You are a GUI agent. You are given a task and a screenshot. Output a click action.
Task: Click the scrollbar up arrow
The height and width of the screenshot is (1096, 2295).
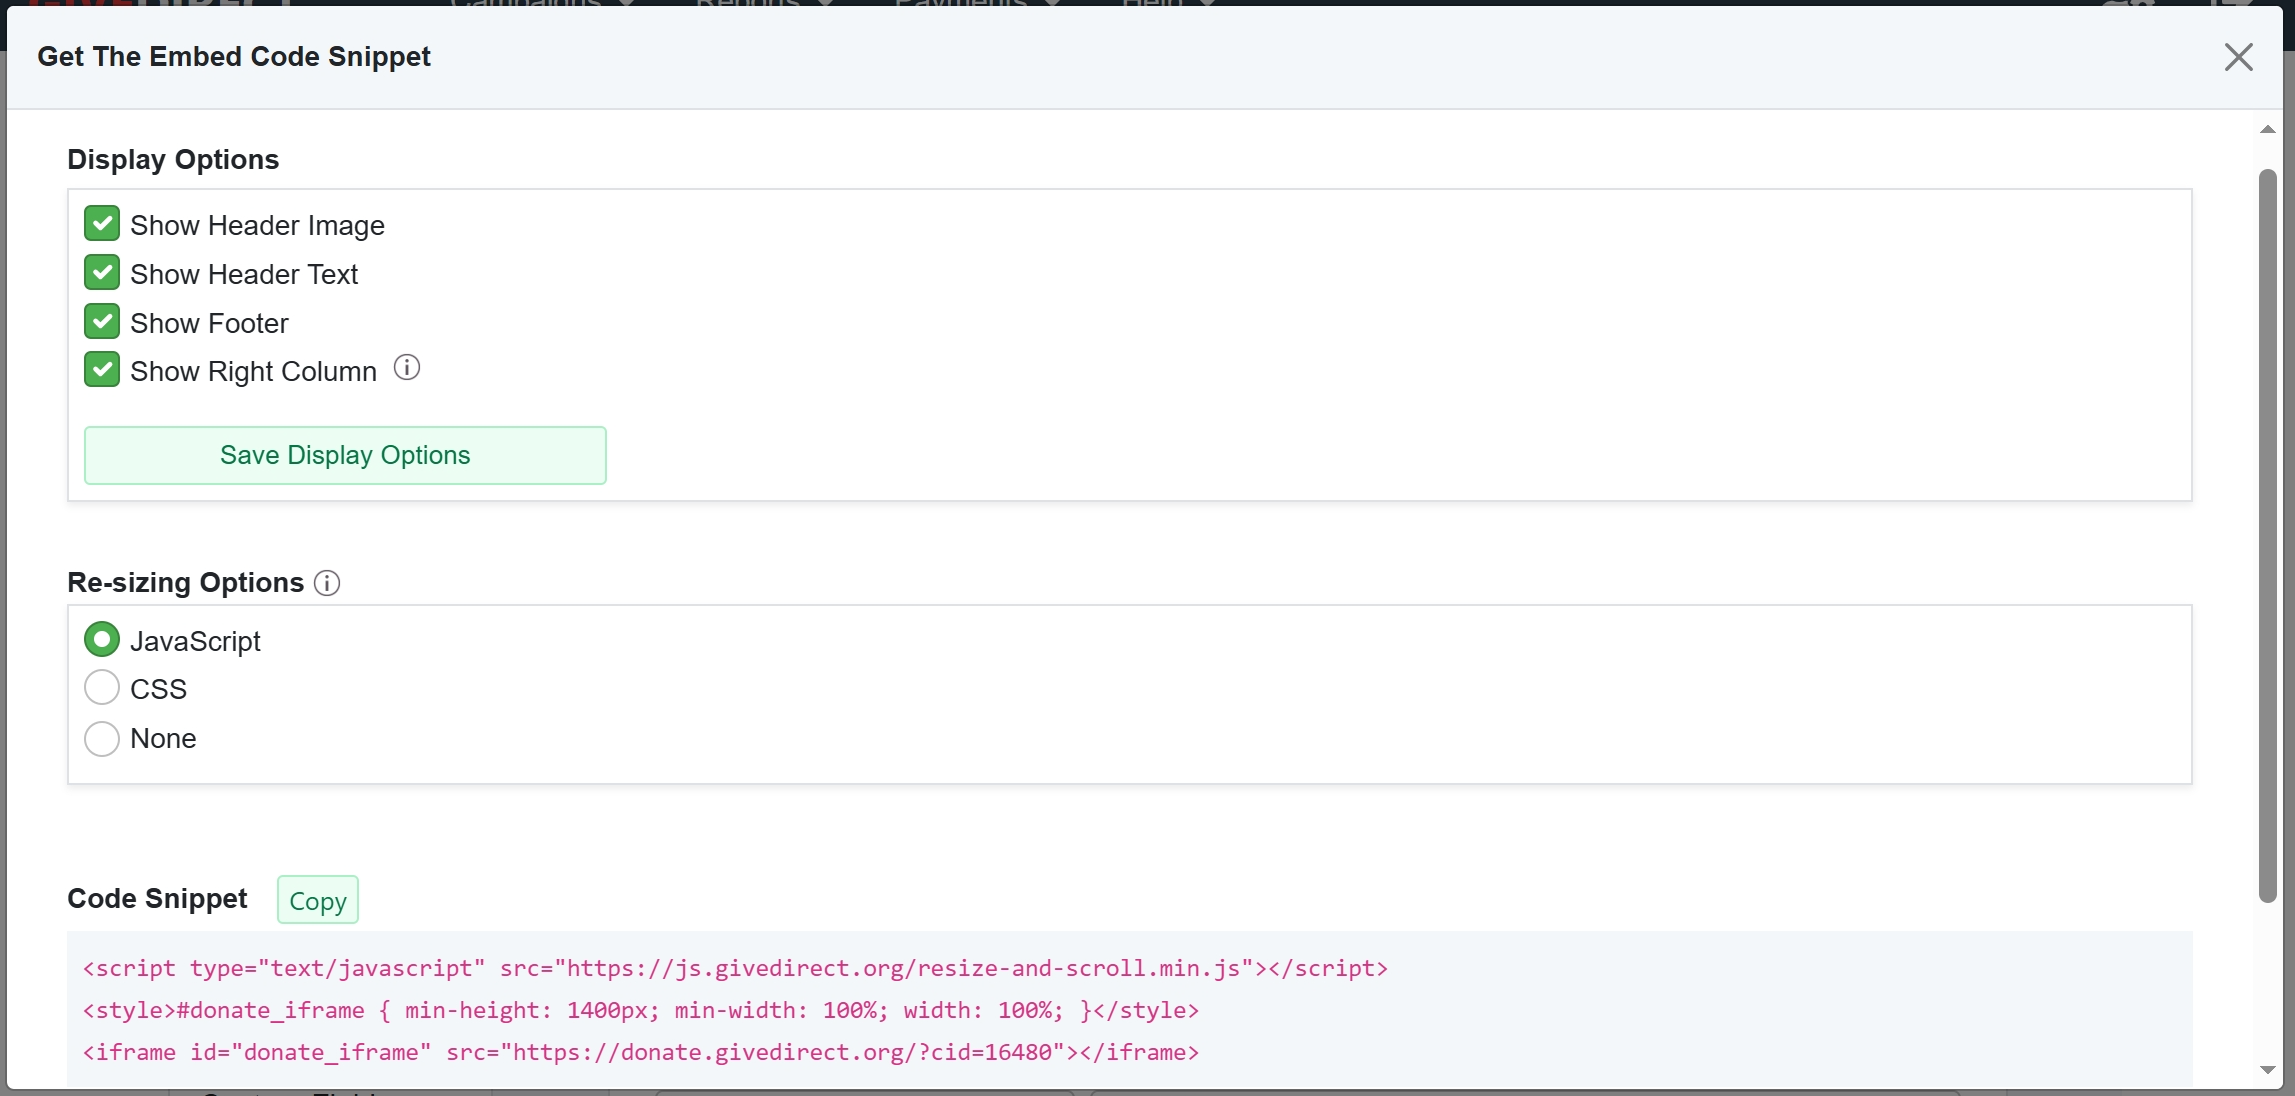pos(2267,130)
